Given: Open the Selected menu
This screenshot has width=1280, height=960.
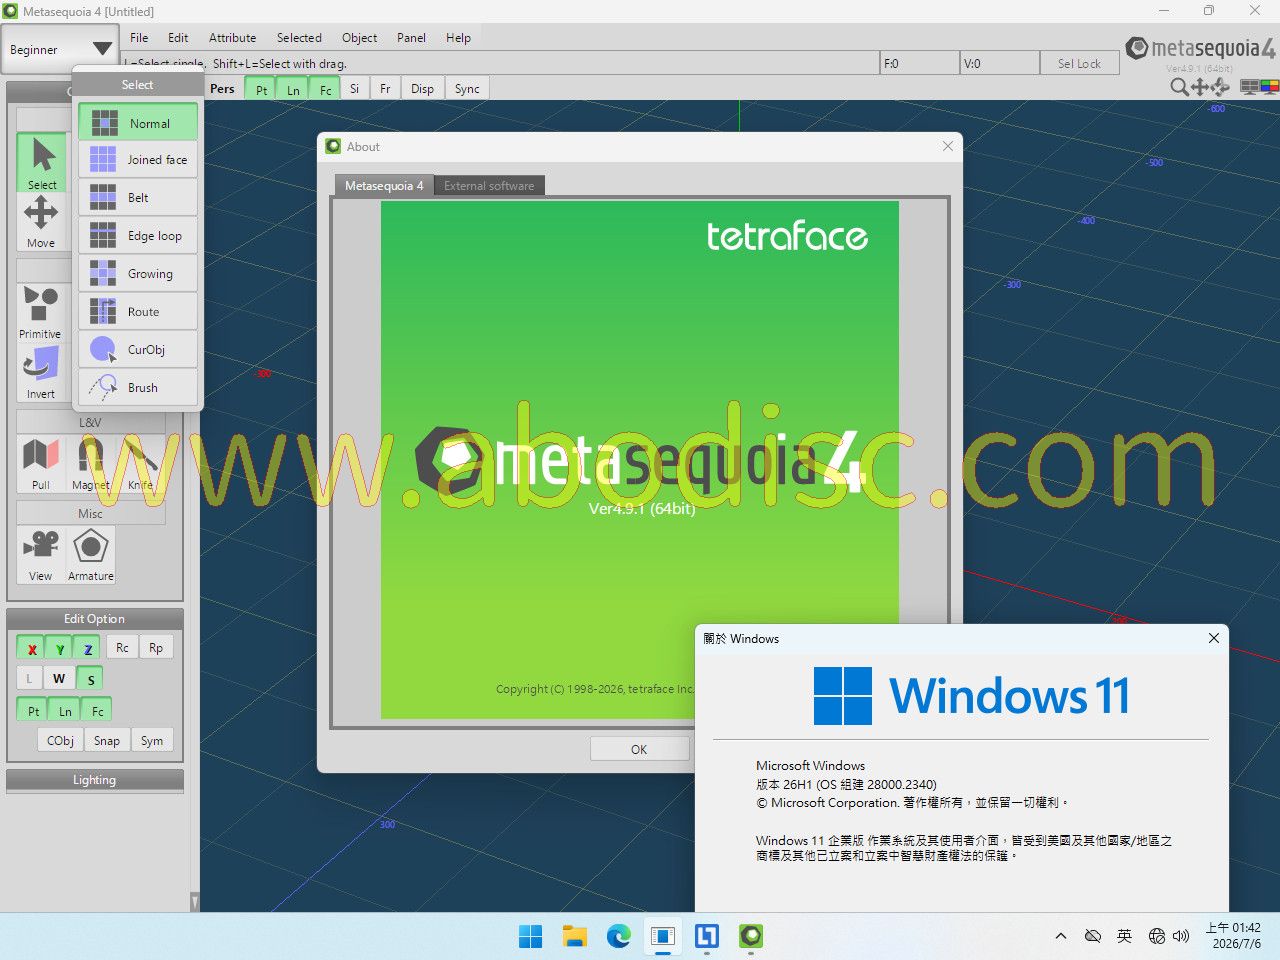Looking at the screenshot, I should (299, 38).
